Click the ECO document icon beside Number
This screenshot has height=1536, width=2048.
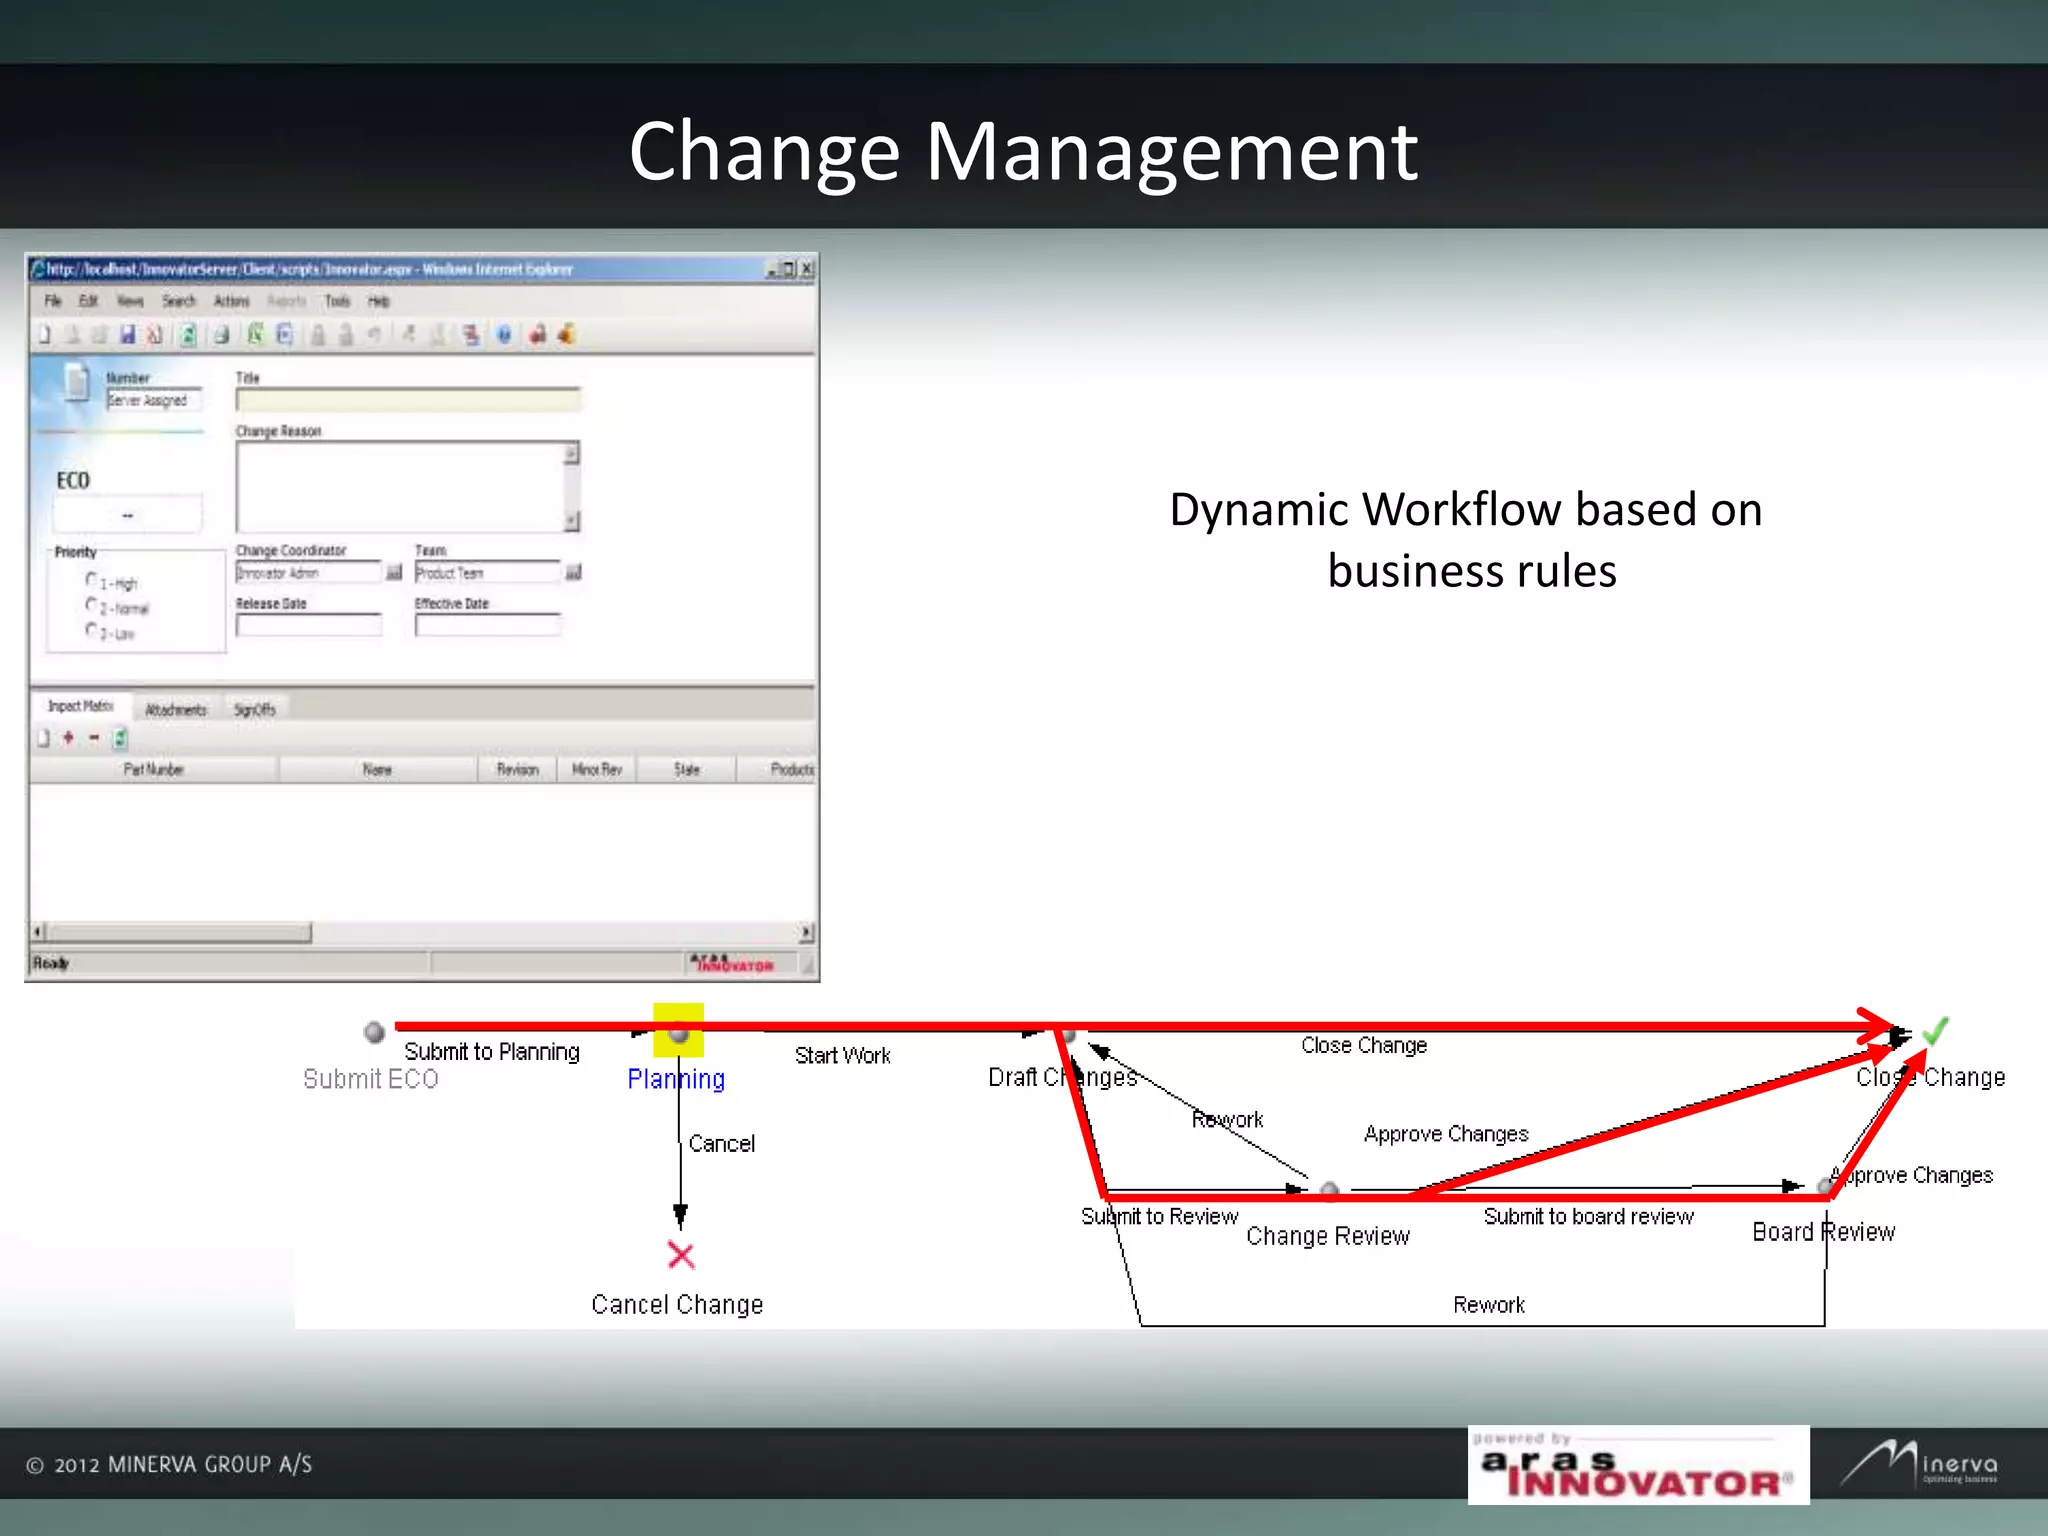coord(77,383)
